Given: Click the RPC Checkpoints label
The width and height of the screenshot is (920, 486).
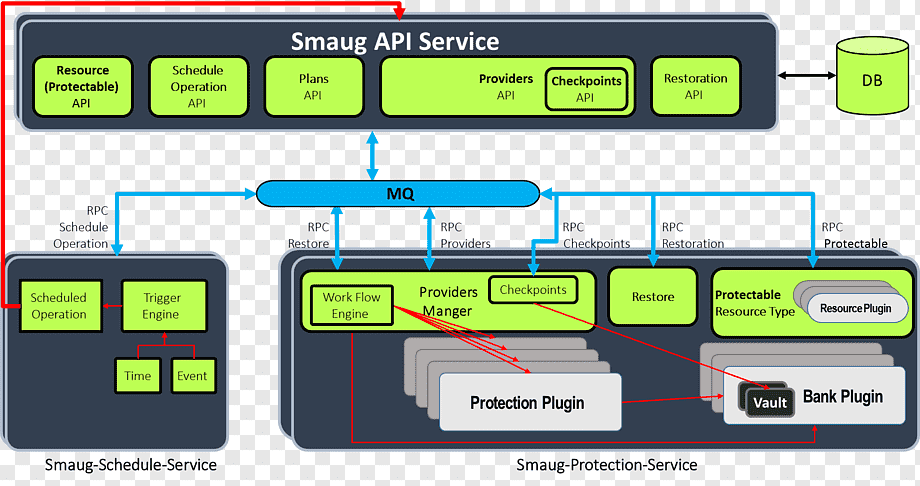Looking at the screenshot, I should (596, 235).
